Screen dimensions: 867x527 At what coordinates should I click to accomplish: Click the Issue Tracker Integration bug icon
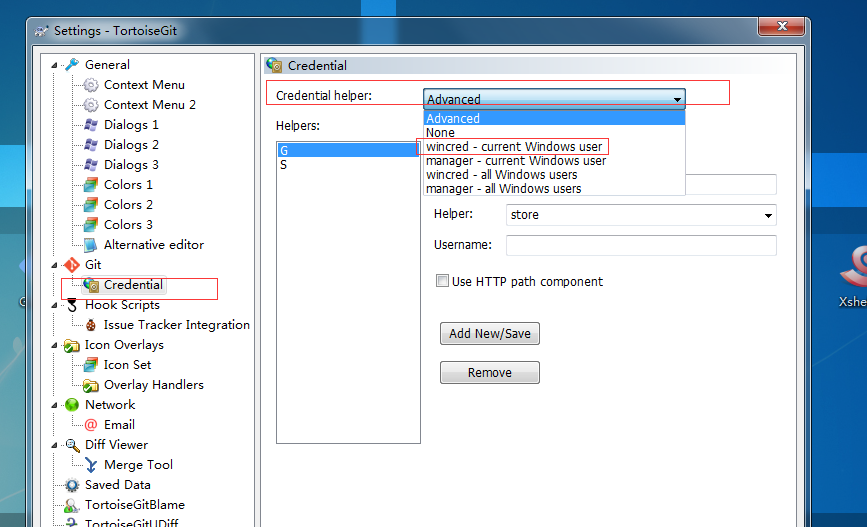click(91, 325)
